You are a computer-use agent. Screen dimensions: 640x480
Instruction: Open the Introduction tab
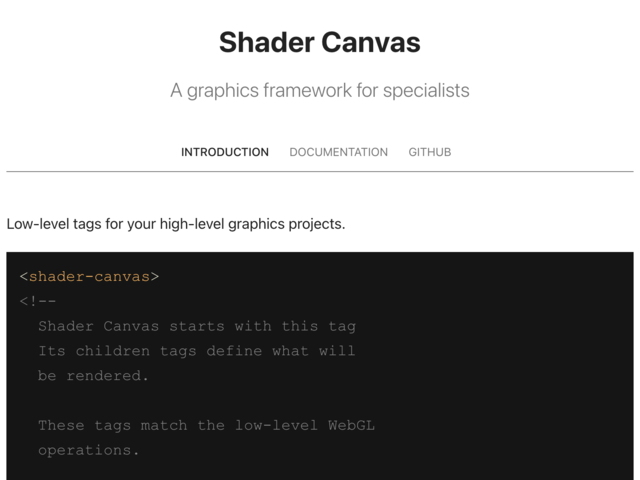click(x=225, y=152)
